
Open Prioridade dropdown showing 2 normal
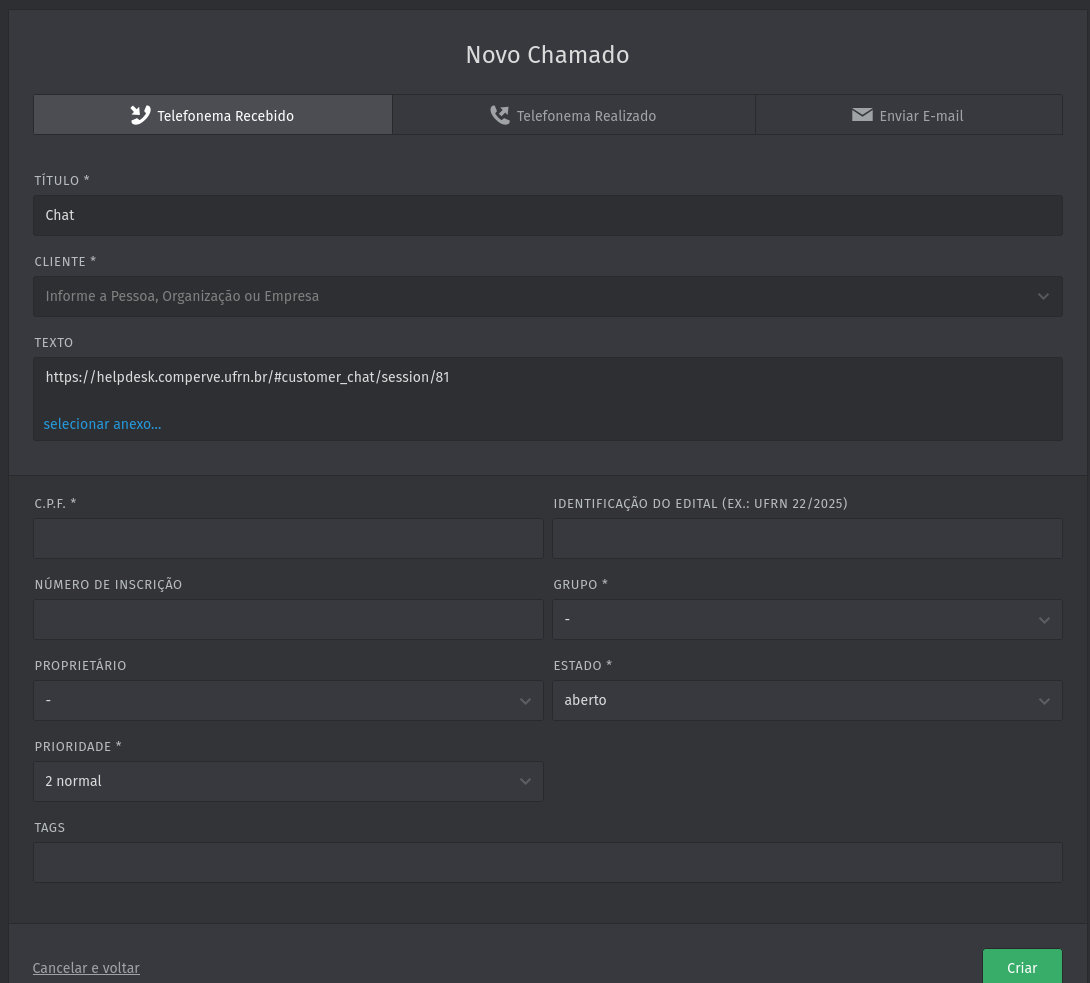[x=288, y=782]
